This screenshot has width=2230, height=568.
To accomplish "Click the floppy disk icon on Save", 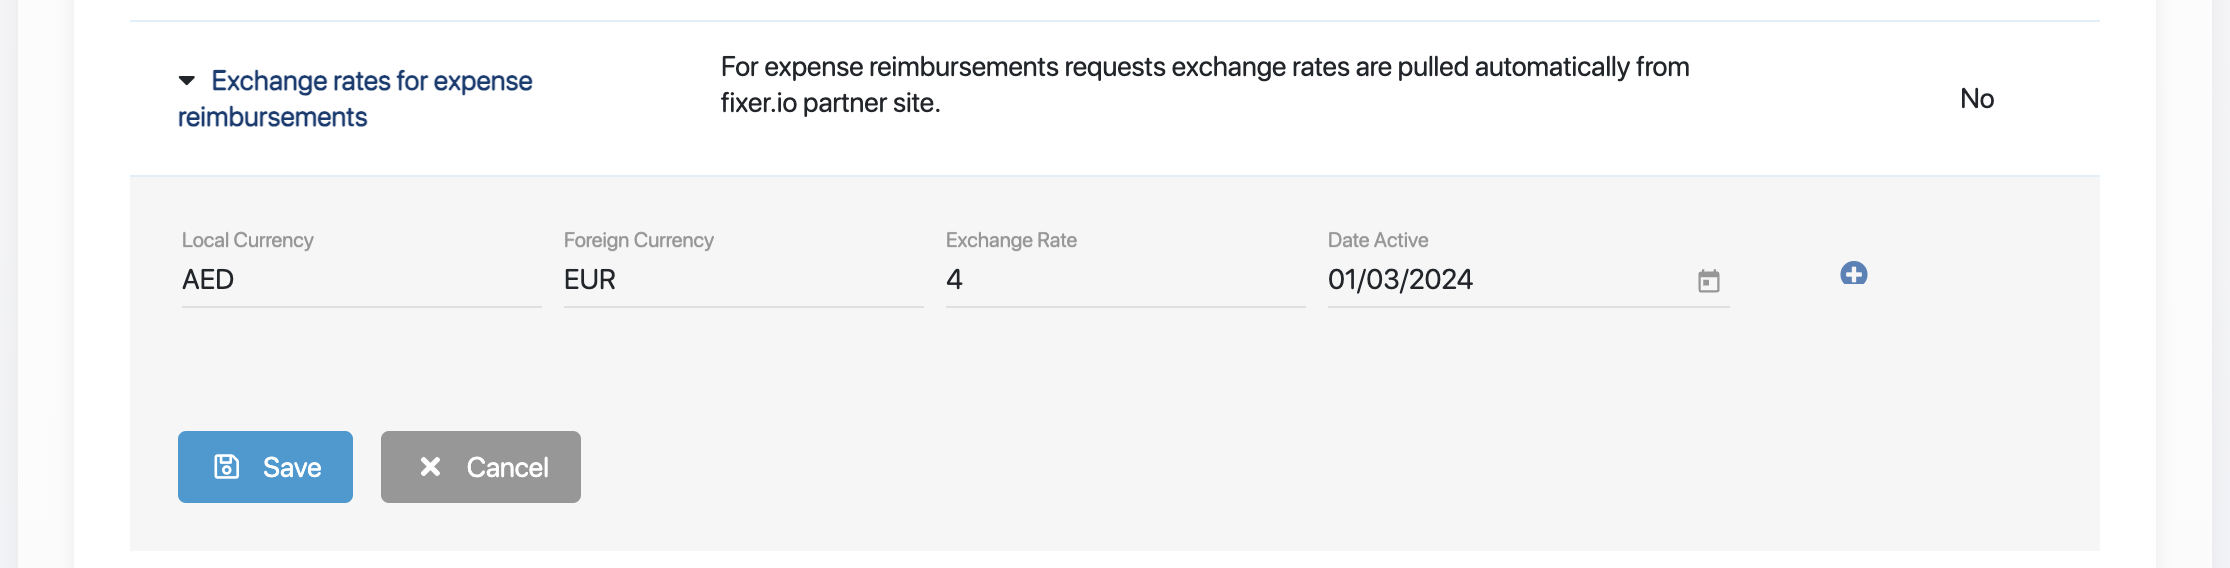I will click(x=227, y=466).
